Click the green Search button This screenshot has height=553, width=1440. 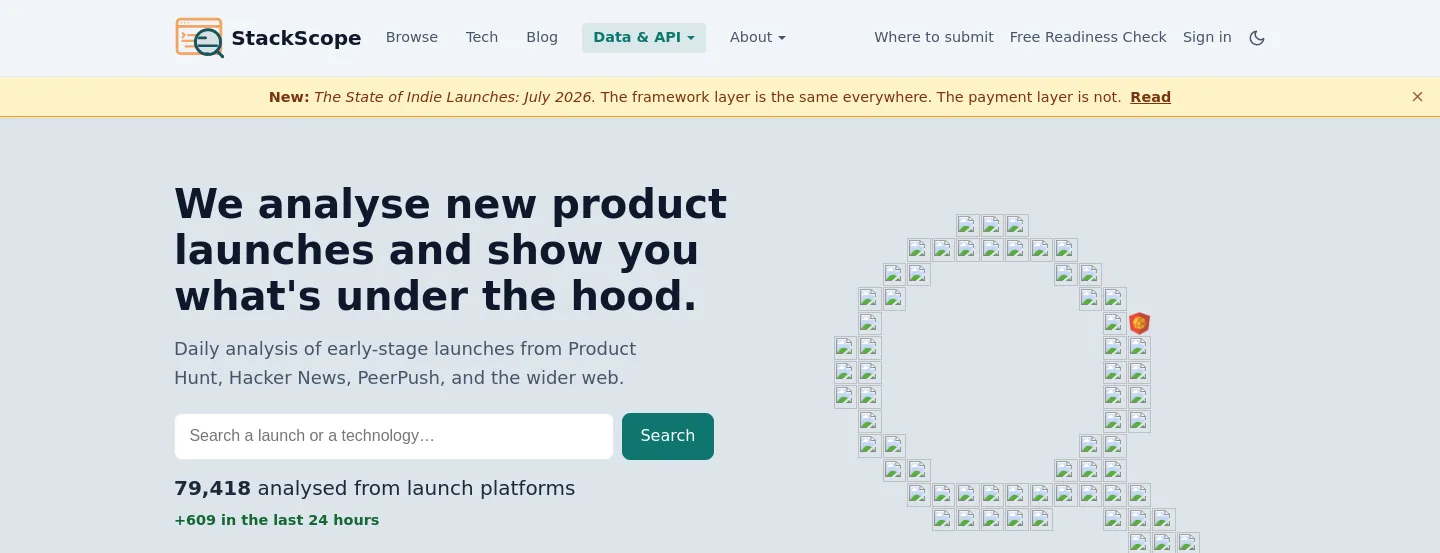pos(668,436)
